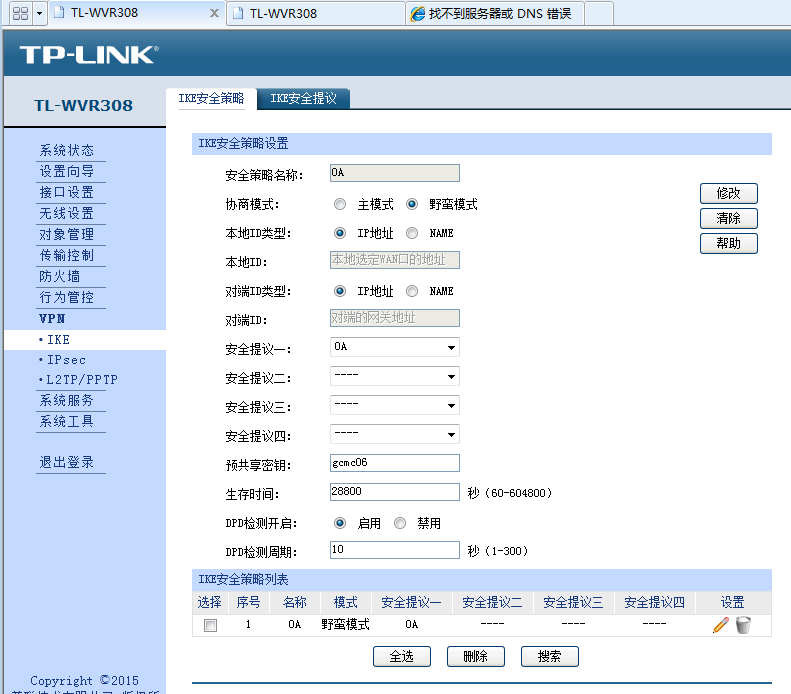Screen dimensions: 791x694
Task: Click the 清除 button
Action: (728, 218)
